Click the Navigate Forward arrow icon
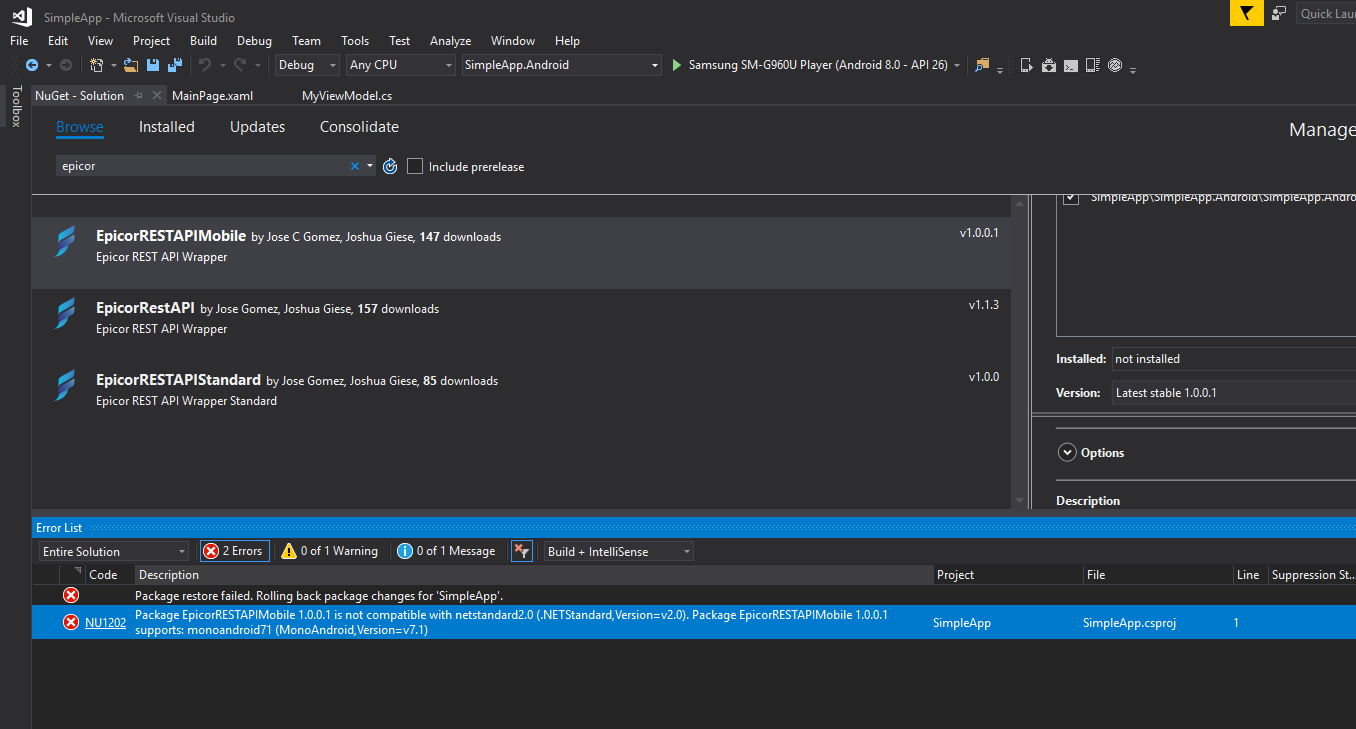Image resolution: width=1356 pixels, height=729 pixels. [66, 65]
